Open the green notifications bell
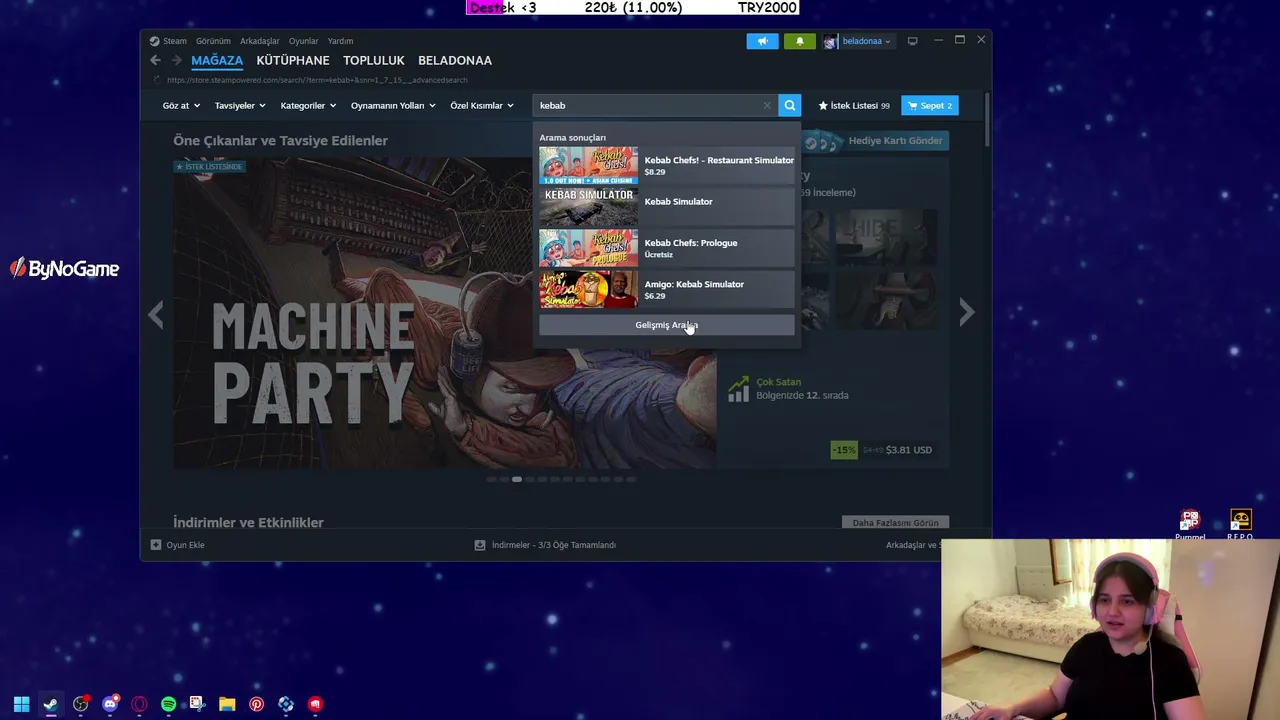Screen dimensions: 1280x720 click(799, 41)
